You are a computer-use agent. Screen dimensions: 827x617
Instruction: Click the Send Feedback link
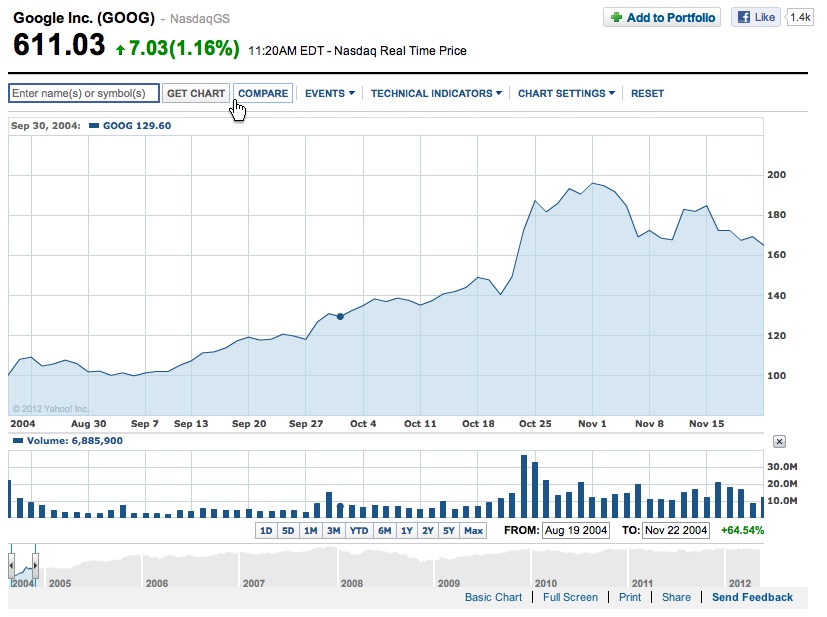(752, 597)
